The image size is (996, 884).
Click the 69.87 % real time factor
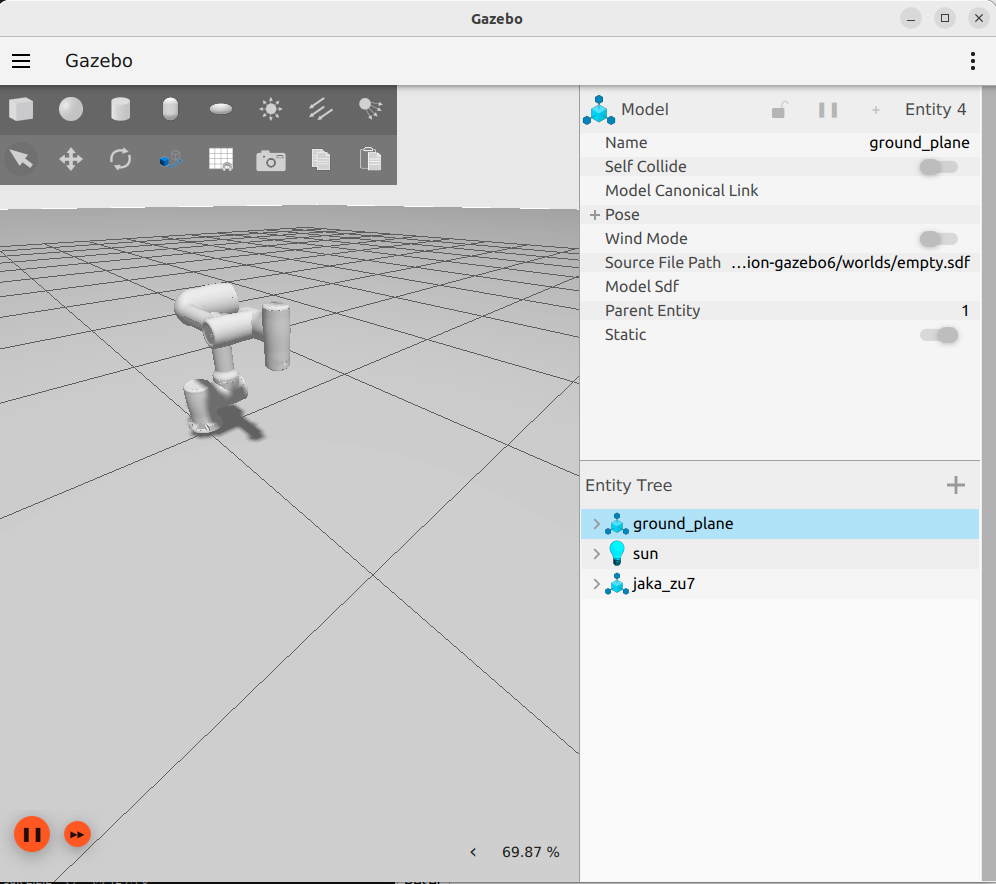click(529, 852)
